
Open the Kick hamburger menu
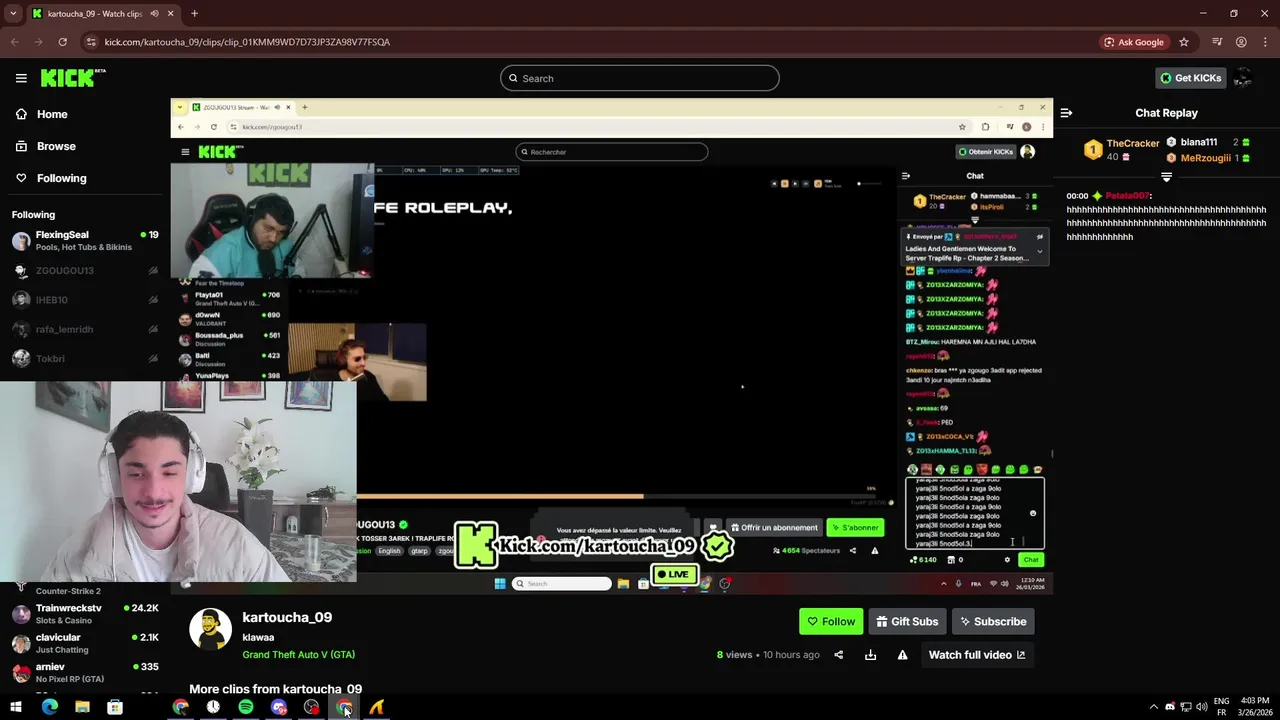(x=21, y=78)
